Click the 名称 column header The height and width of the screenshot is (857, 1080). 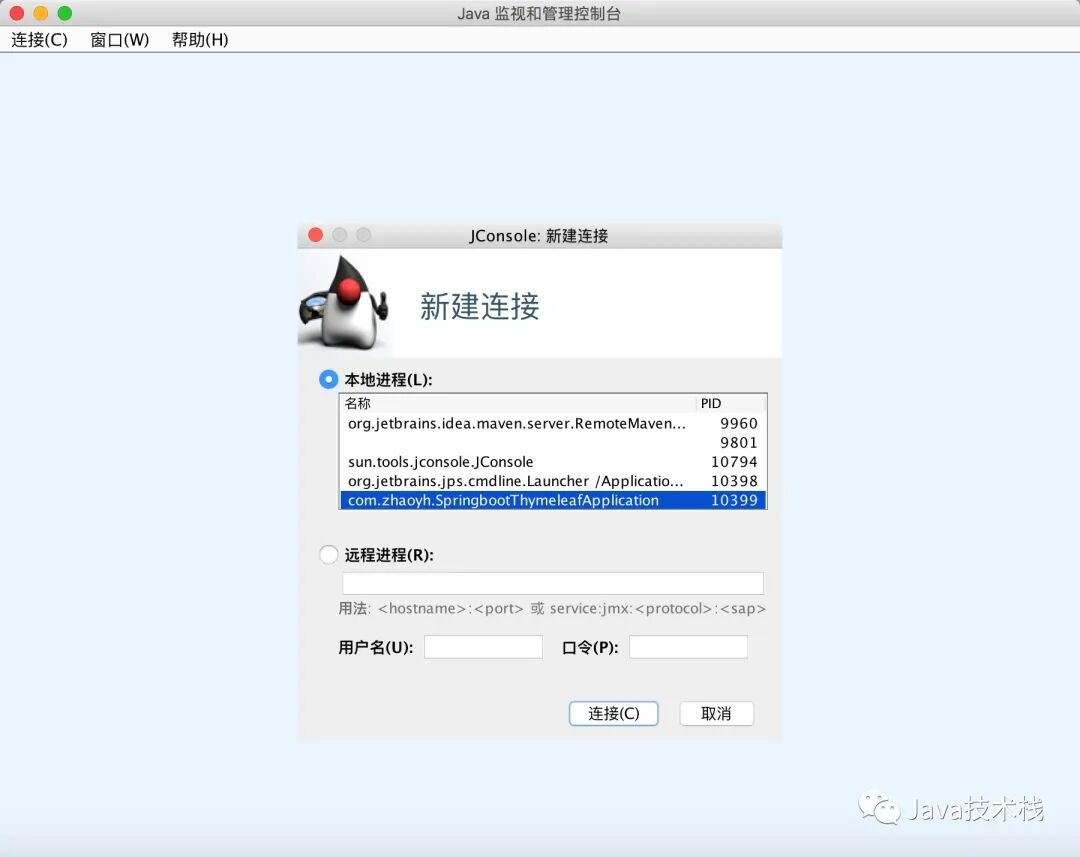[518, 403]
